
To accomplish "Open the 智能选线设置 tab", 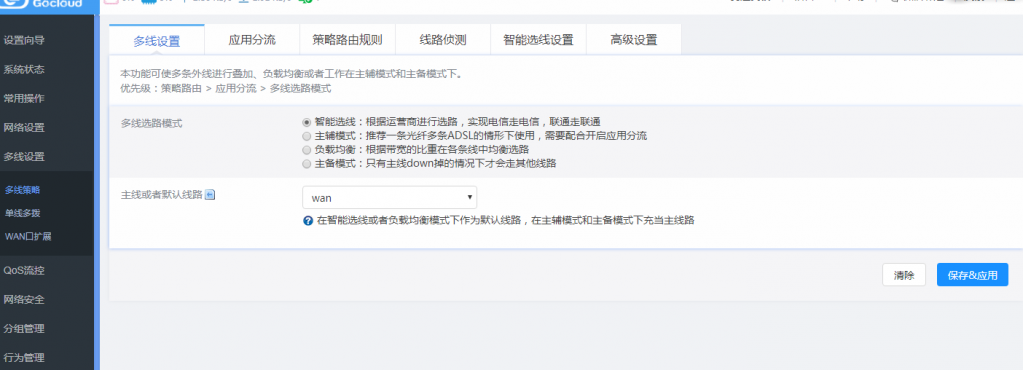I will click(x=538, y=40).
